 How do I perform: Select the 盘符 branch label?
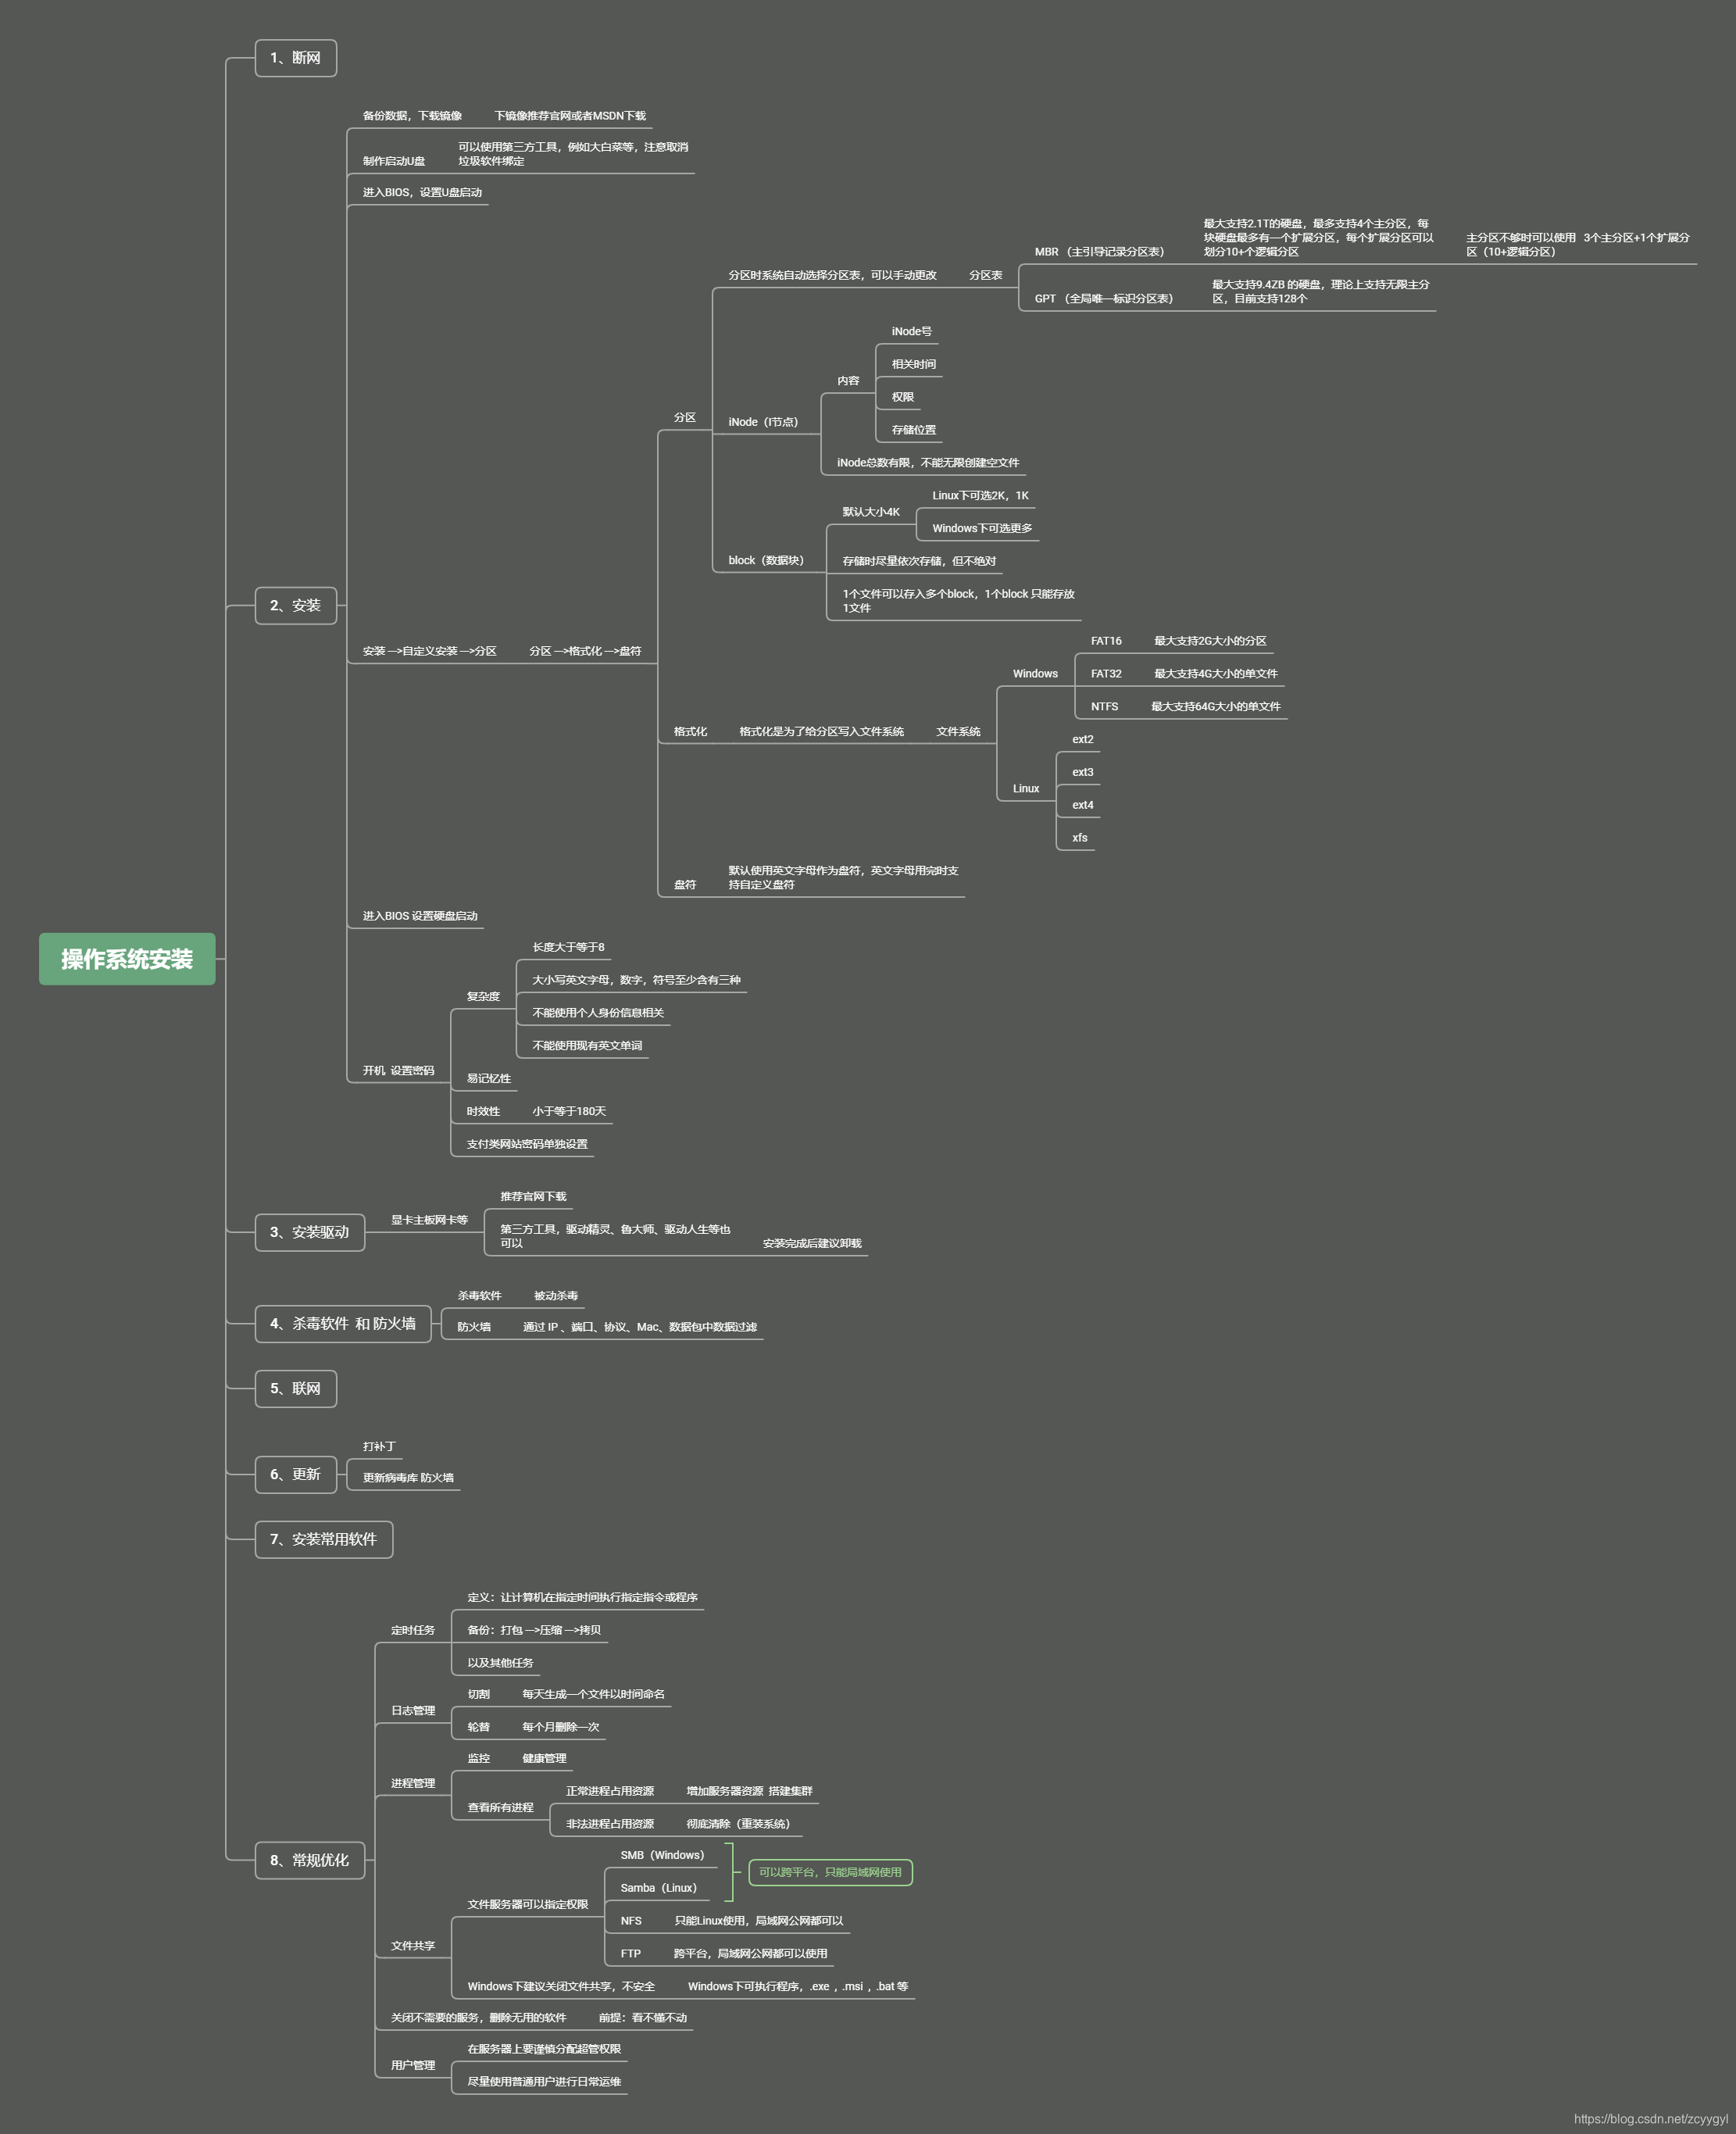684,885
